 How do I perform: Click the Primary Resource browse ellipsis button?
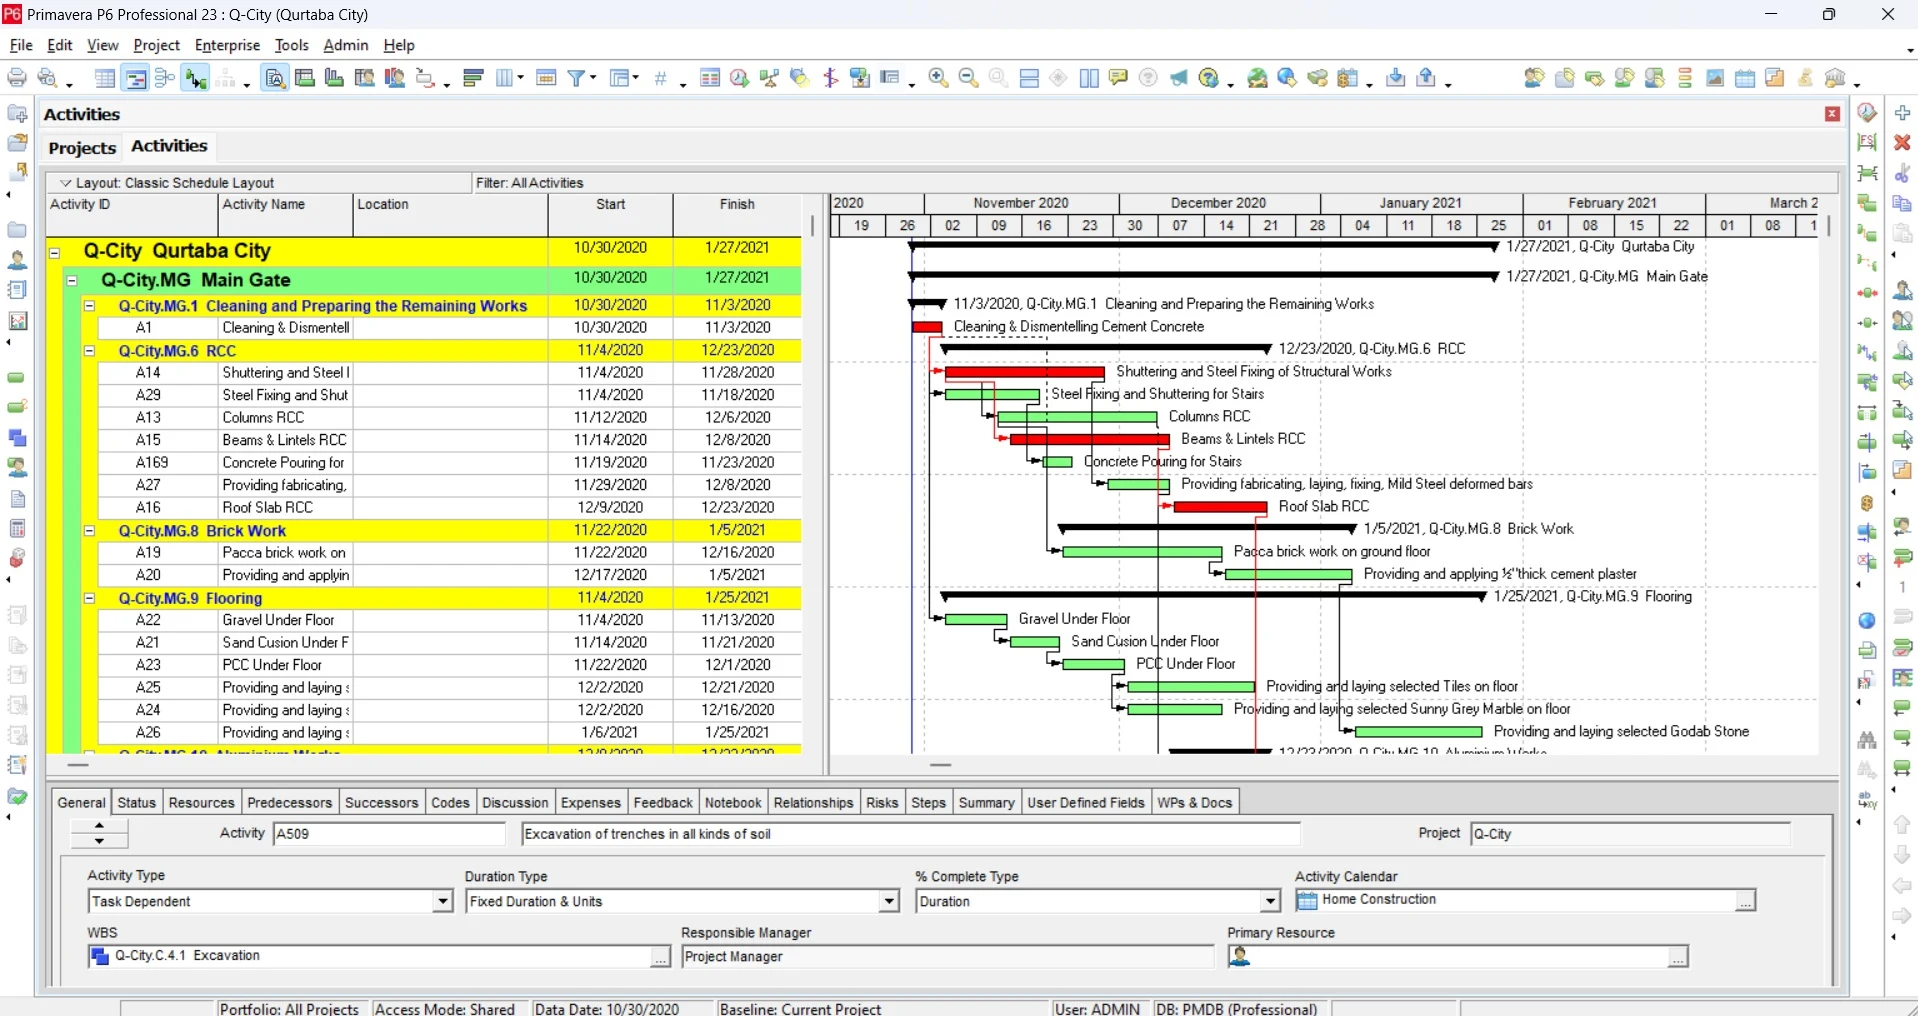pos(1679,957)
